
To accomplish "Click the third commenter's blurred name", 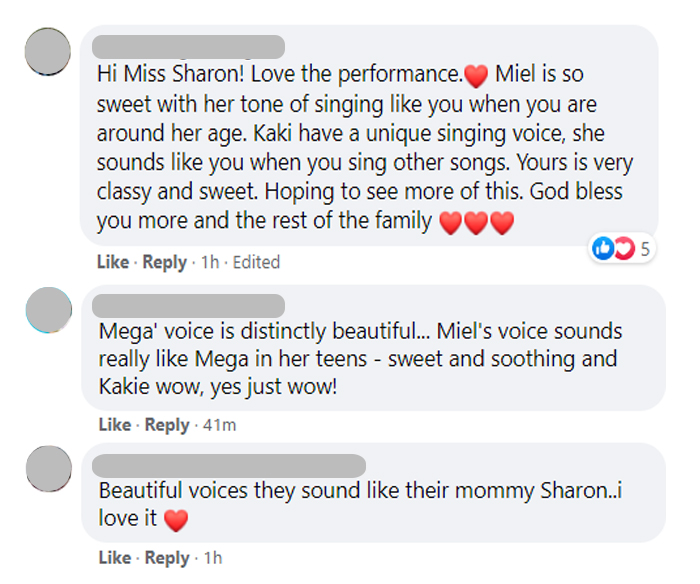I will coord(229,466).
